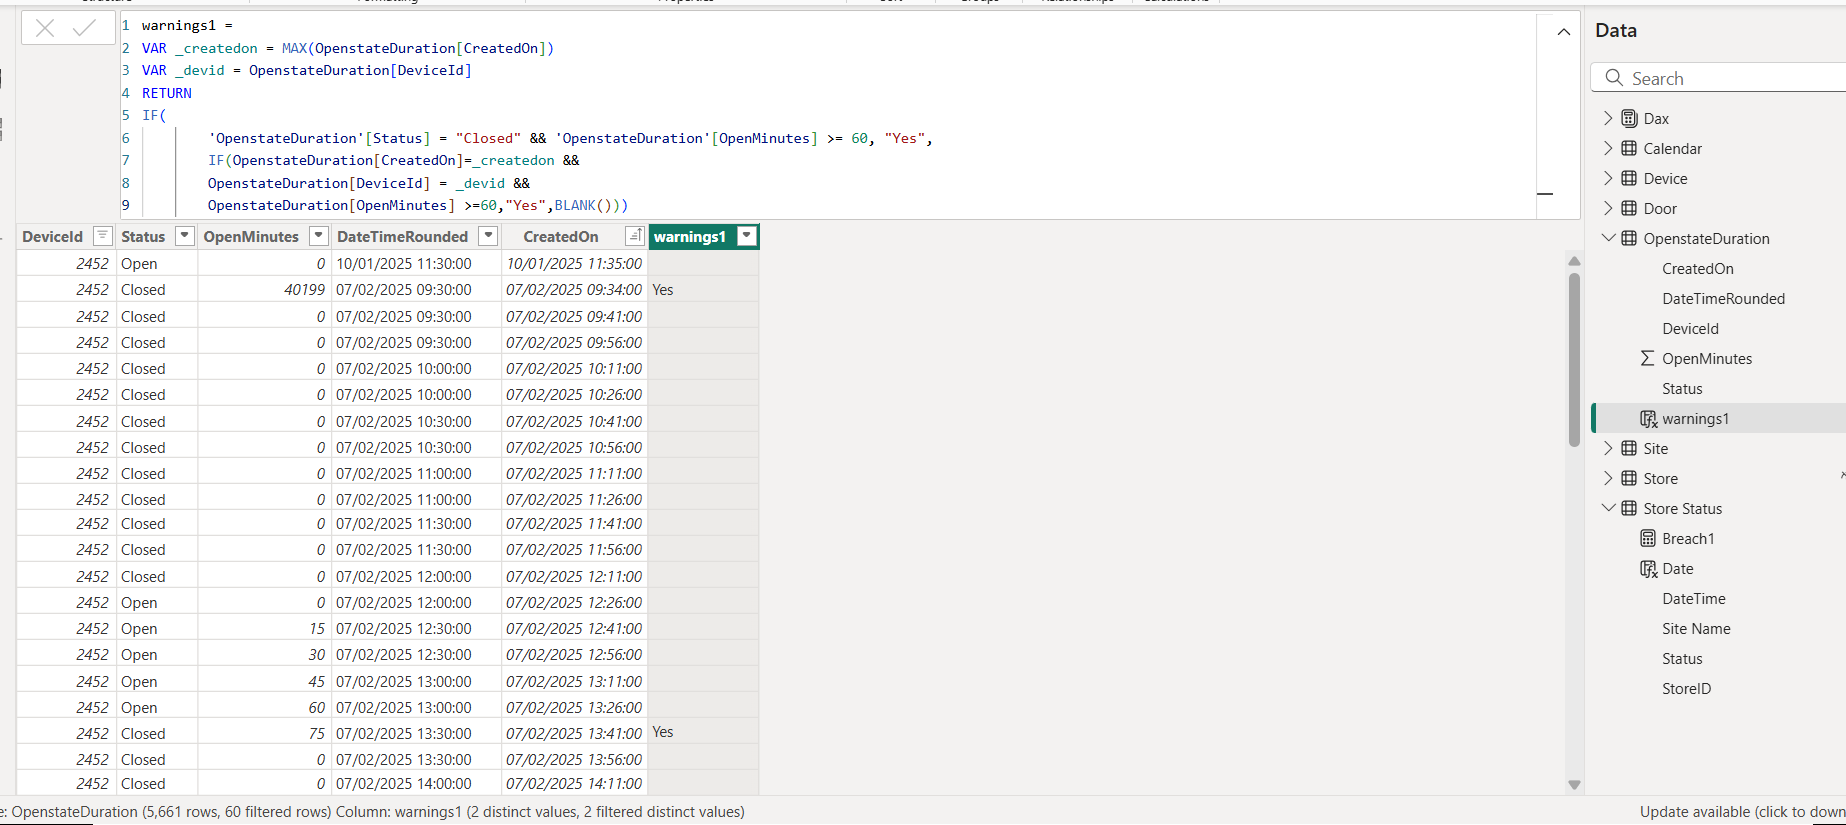
Task: Click the Store Status table icon
Action: coord(1629,508)
